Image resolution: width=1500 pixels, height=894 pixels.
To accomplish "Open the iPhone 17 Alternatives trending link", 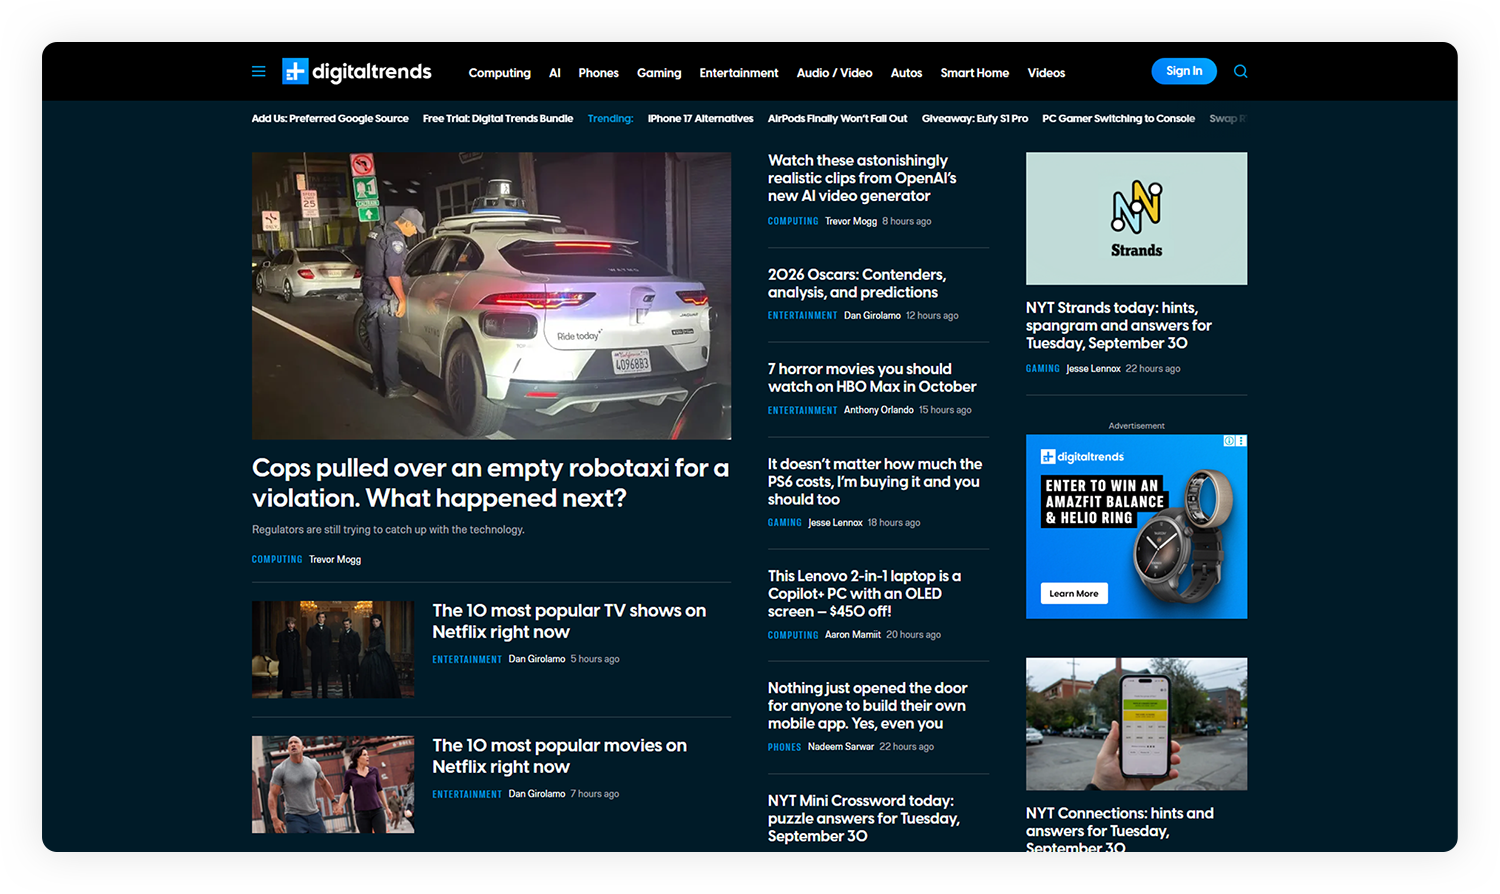I will pyautogui.click(x=700, y=119).
